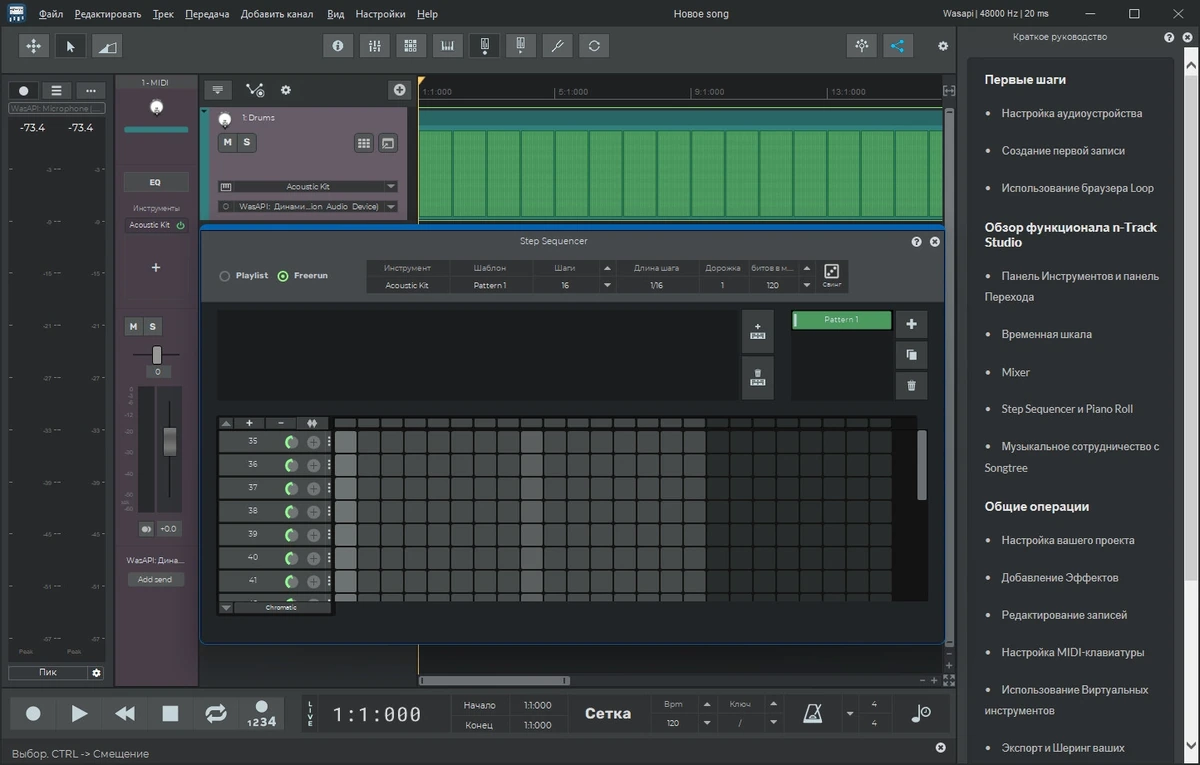Viewport: 1200px width, 765px height.
Task: Click the volume knob for row 35
Action: [x=291, y=442]
